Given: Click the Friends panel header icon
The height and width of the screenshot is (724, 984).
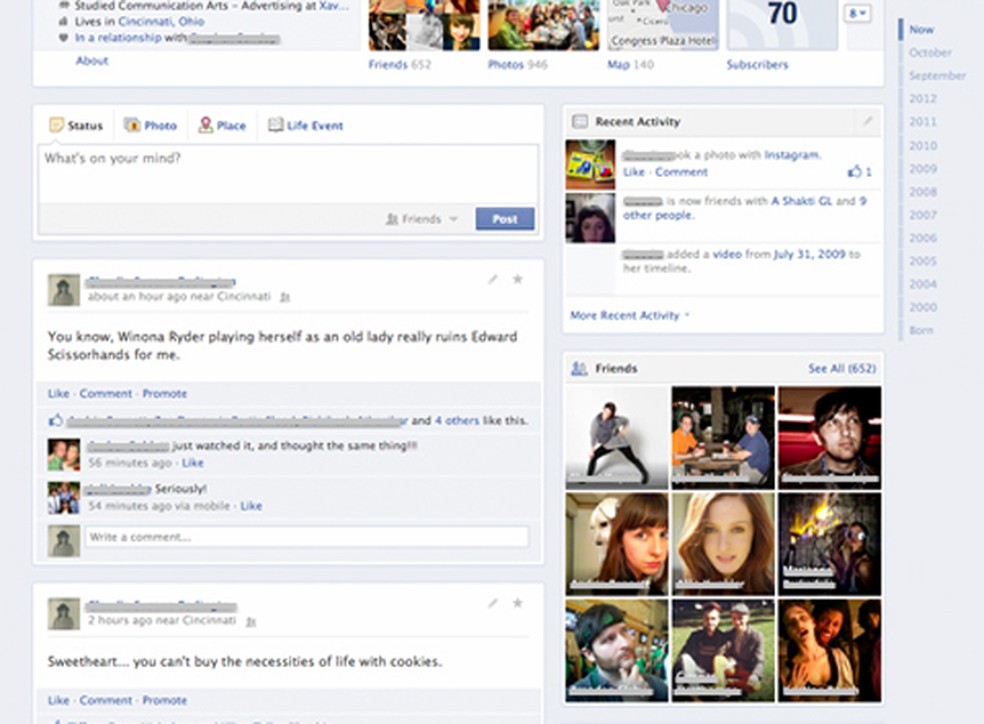Looking at the screenshot, I should [x=578, y=368].
